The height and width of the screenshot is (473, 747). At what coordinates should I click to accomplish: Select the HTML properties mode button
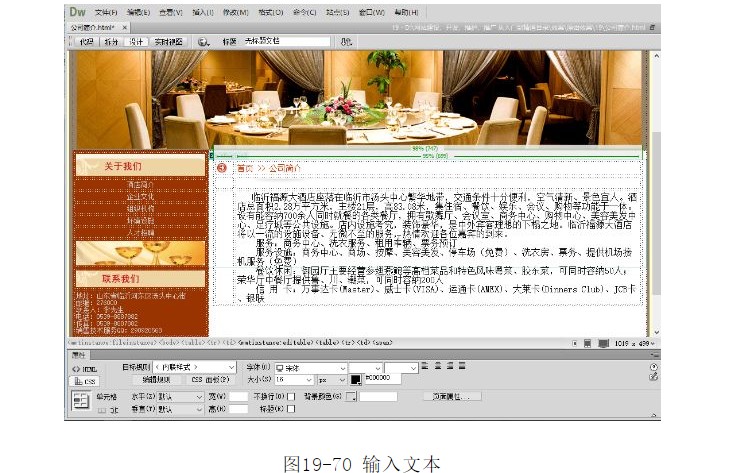(85, 368)
